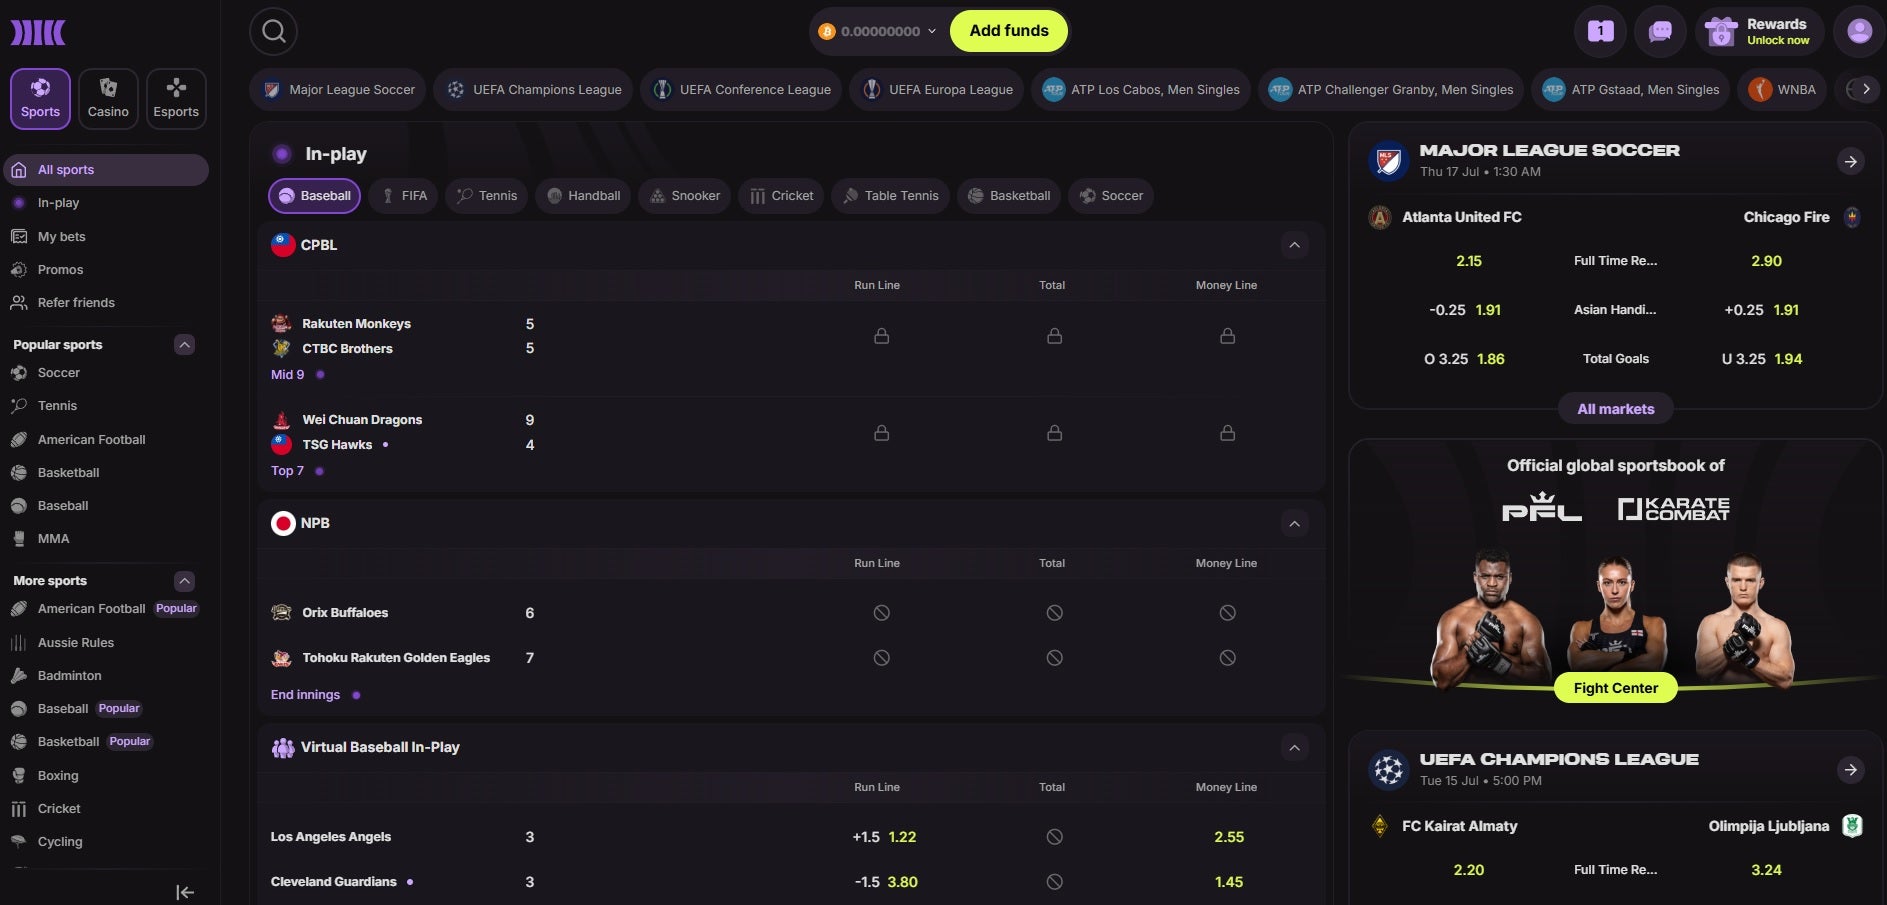
Task: Open Cycling in sidebar
Action: point(60,842)
